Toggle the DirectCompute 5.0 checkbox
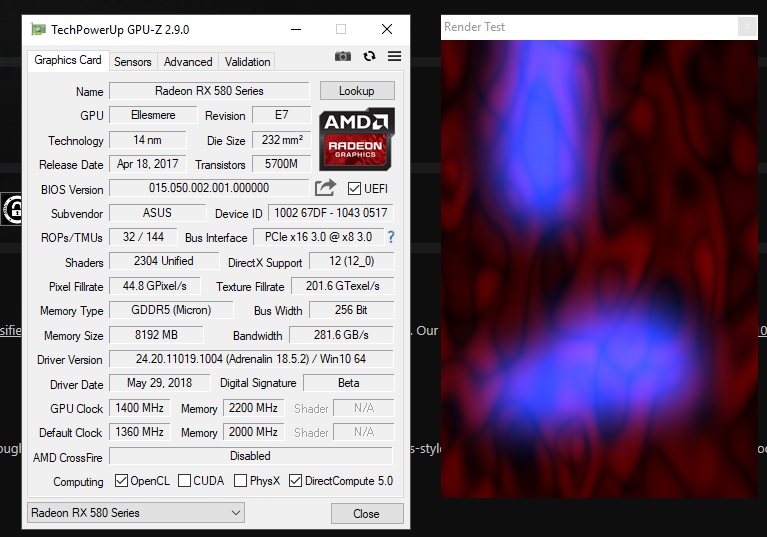 pyautogui.click(x=295, y=481)
